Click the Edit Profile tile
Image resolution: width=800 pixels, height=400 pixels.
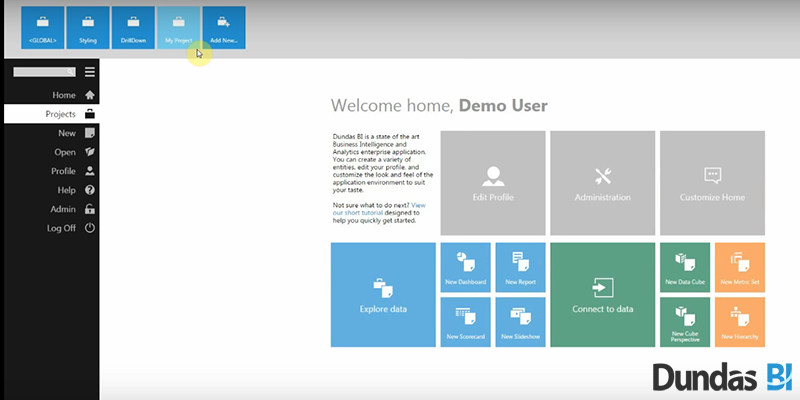pyautogui.click(x=492, y=183)
